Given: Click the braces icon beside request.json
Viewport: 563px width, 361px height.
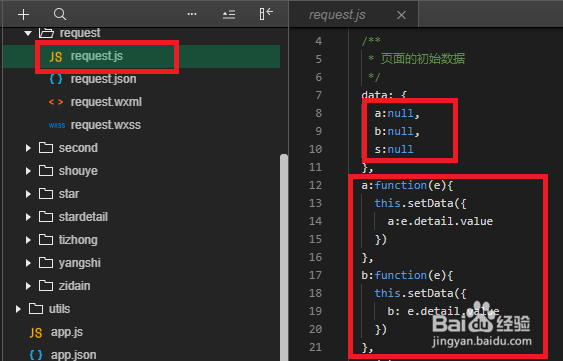Looking at the screenshot, I should tap(56, 79).
